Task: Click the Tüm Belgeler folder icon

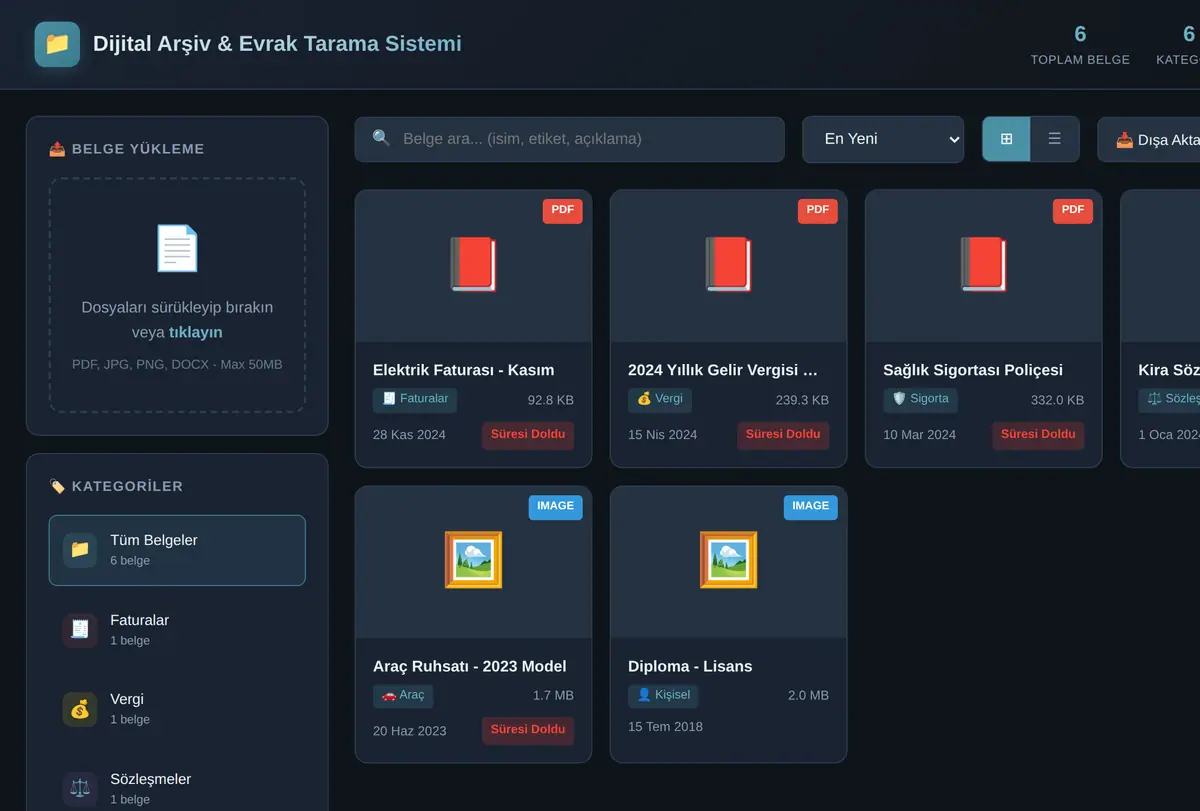Action: point(80,550)
